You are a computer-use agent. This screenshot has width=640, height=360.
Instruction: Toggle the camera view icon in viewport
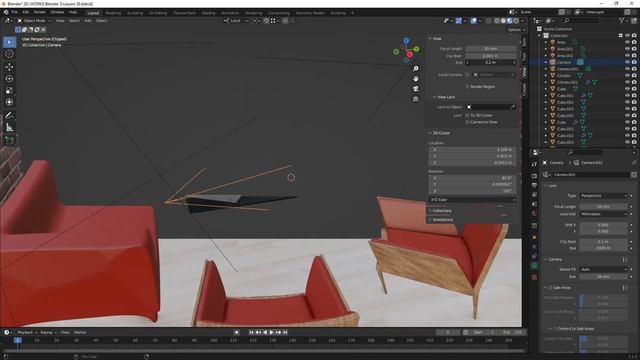[x=416, y=89]
